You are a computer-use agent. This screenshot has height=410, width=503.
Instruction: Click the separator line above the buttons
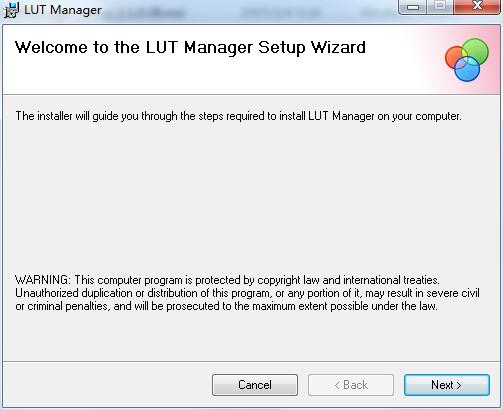point(251,361)
